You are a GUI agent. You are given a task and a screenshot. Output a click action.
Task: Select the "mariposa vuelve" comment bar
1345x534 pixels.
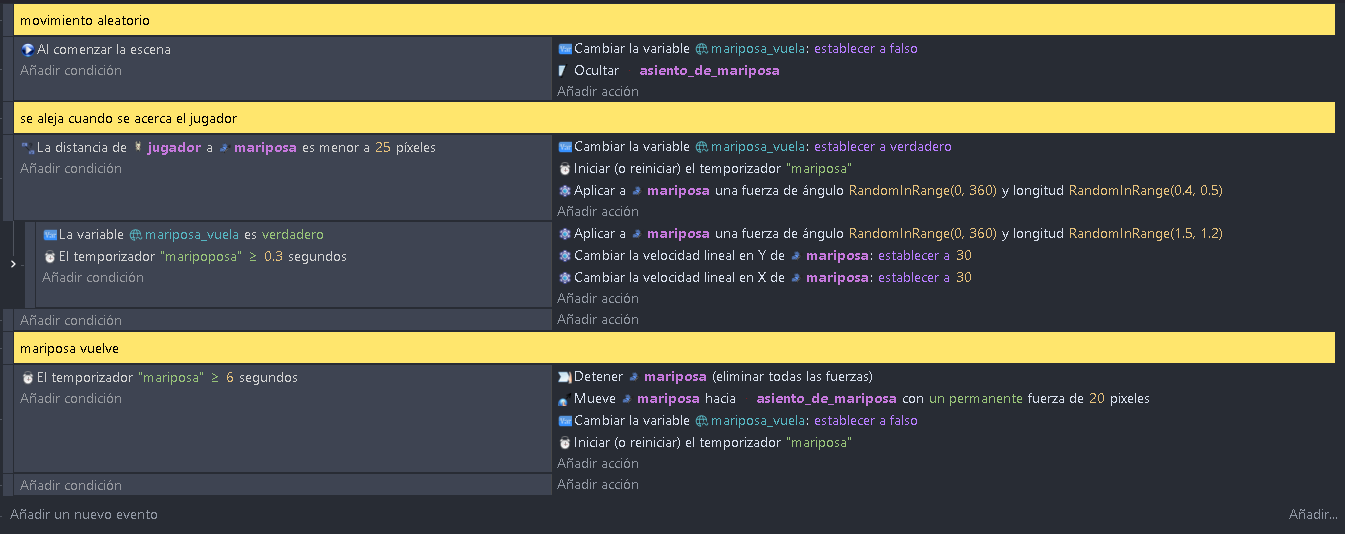click(x=675, y=348)
